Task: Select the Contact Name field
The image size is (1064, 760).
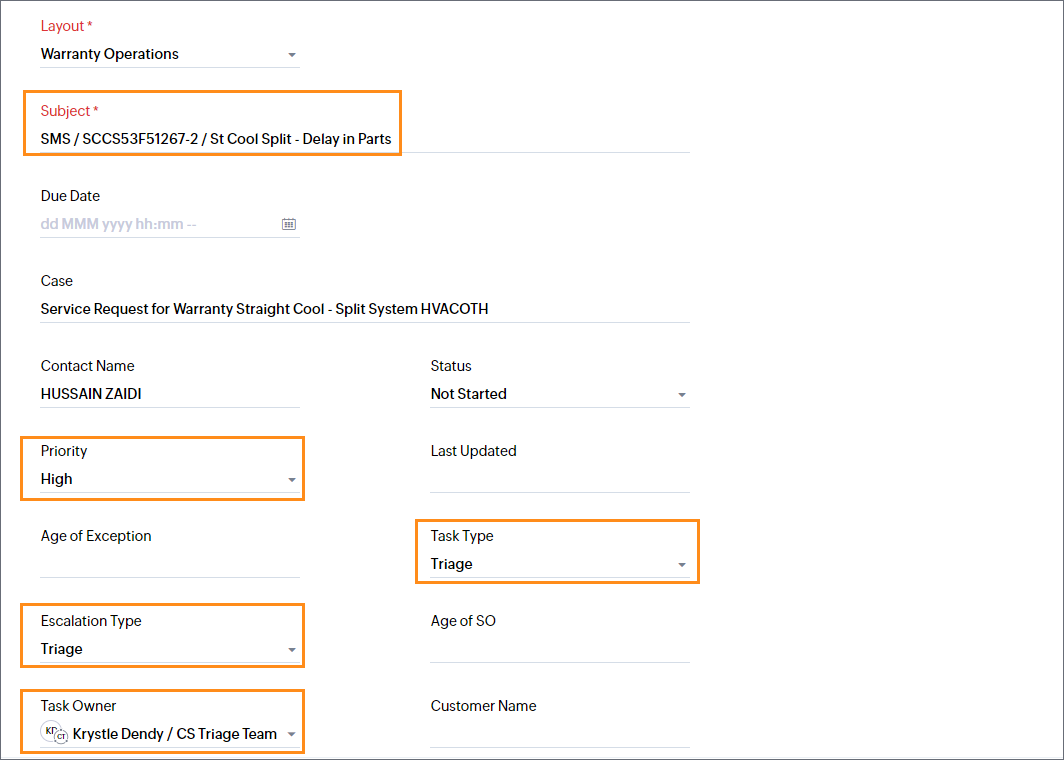Action: (168, 394)
